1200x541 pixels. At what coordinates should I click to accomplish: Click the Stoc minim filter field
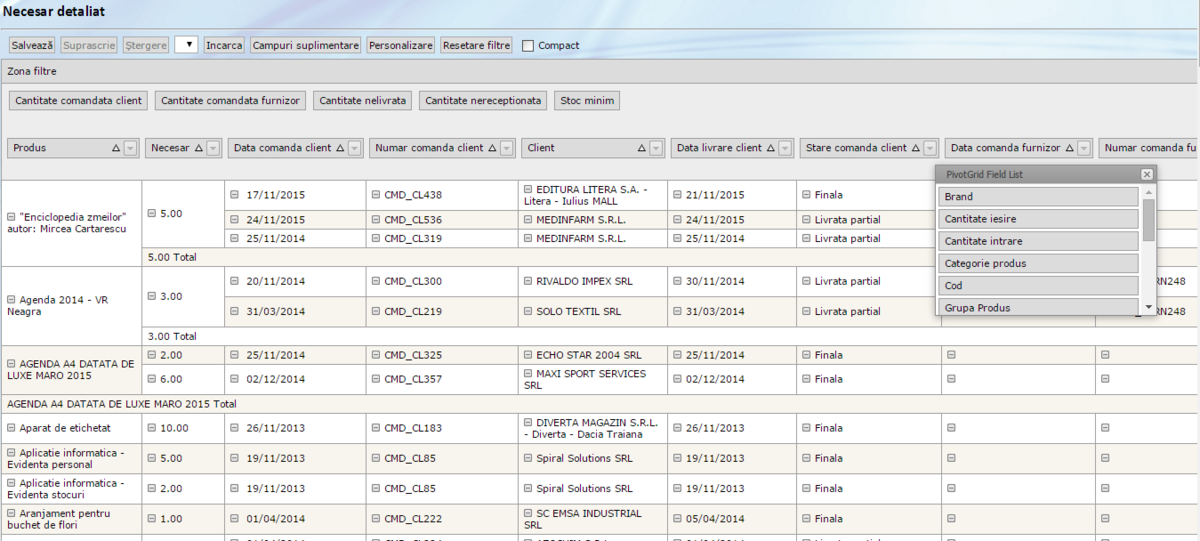[587, 100]
